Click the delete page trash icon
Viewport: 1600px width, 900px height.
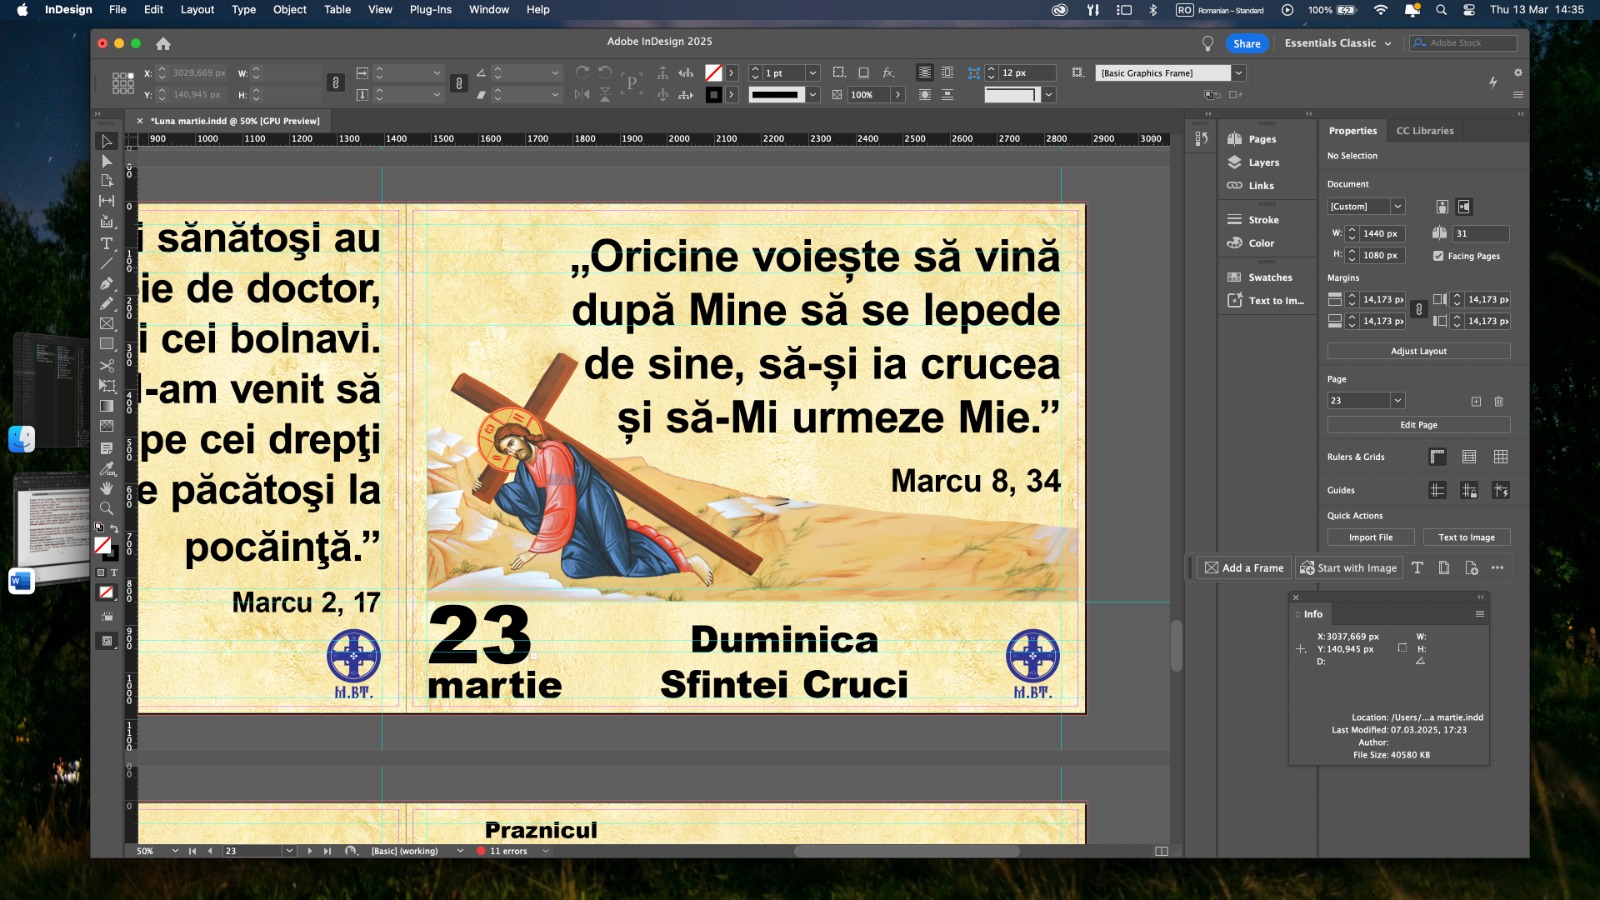pos(1498,401)
